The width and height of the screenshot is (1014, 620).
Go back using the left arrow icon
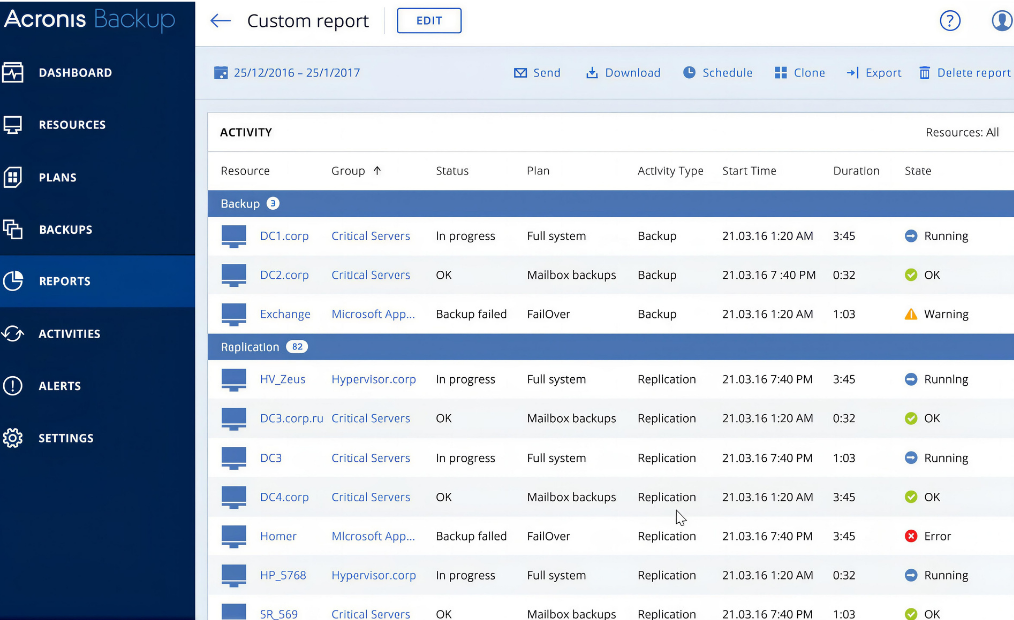click(221, 21)
